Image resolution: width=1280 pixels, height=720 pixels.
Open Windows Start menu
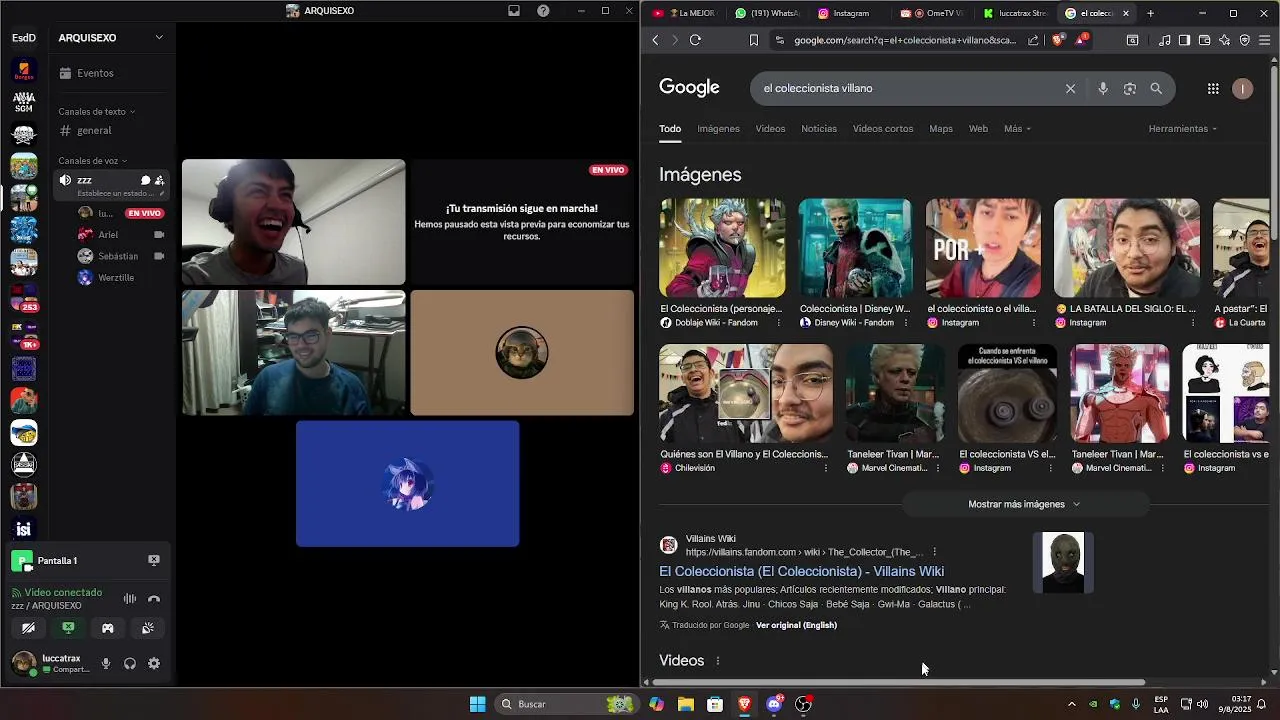[x=478, y=704]
